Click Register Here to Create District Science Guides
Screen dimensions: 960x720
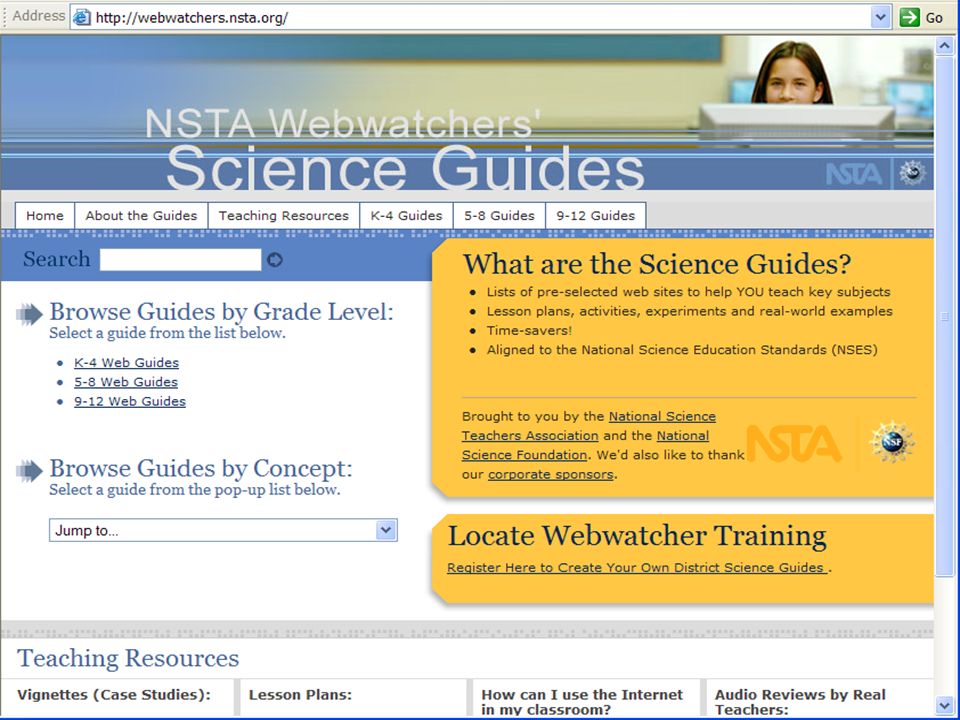[637, 568]
